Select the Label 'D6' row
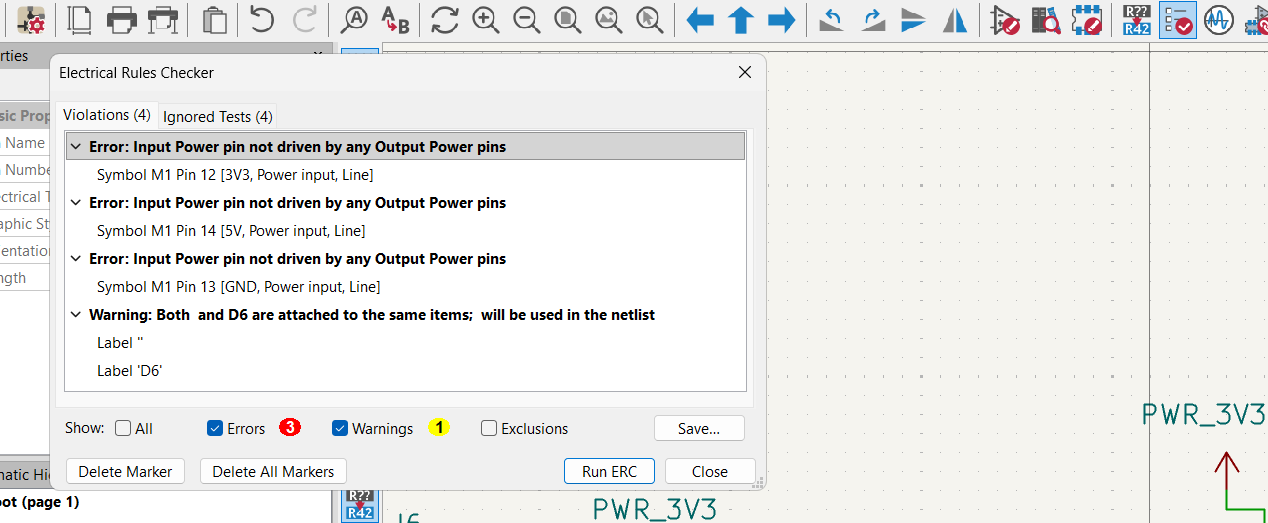Image resolution: width=1268 pixels, height=523 pixels. coord(405,371)
